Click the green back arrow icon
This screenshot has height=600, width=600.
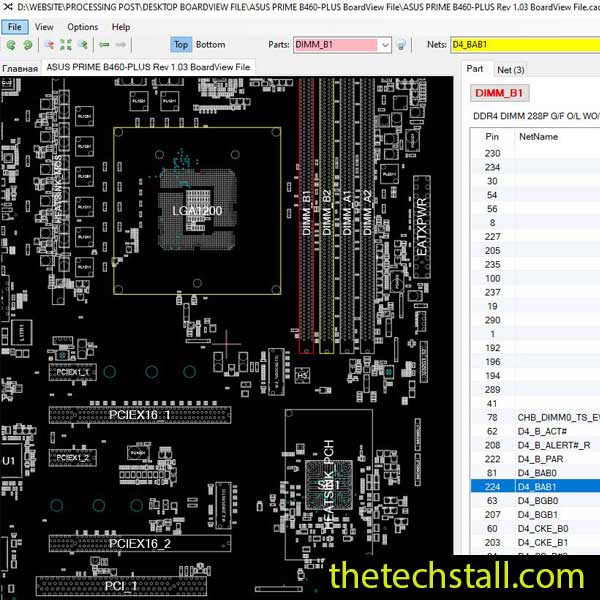tap(104, 45)
